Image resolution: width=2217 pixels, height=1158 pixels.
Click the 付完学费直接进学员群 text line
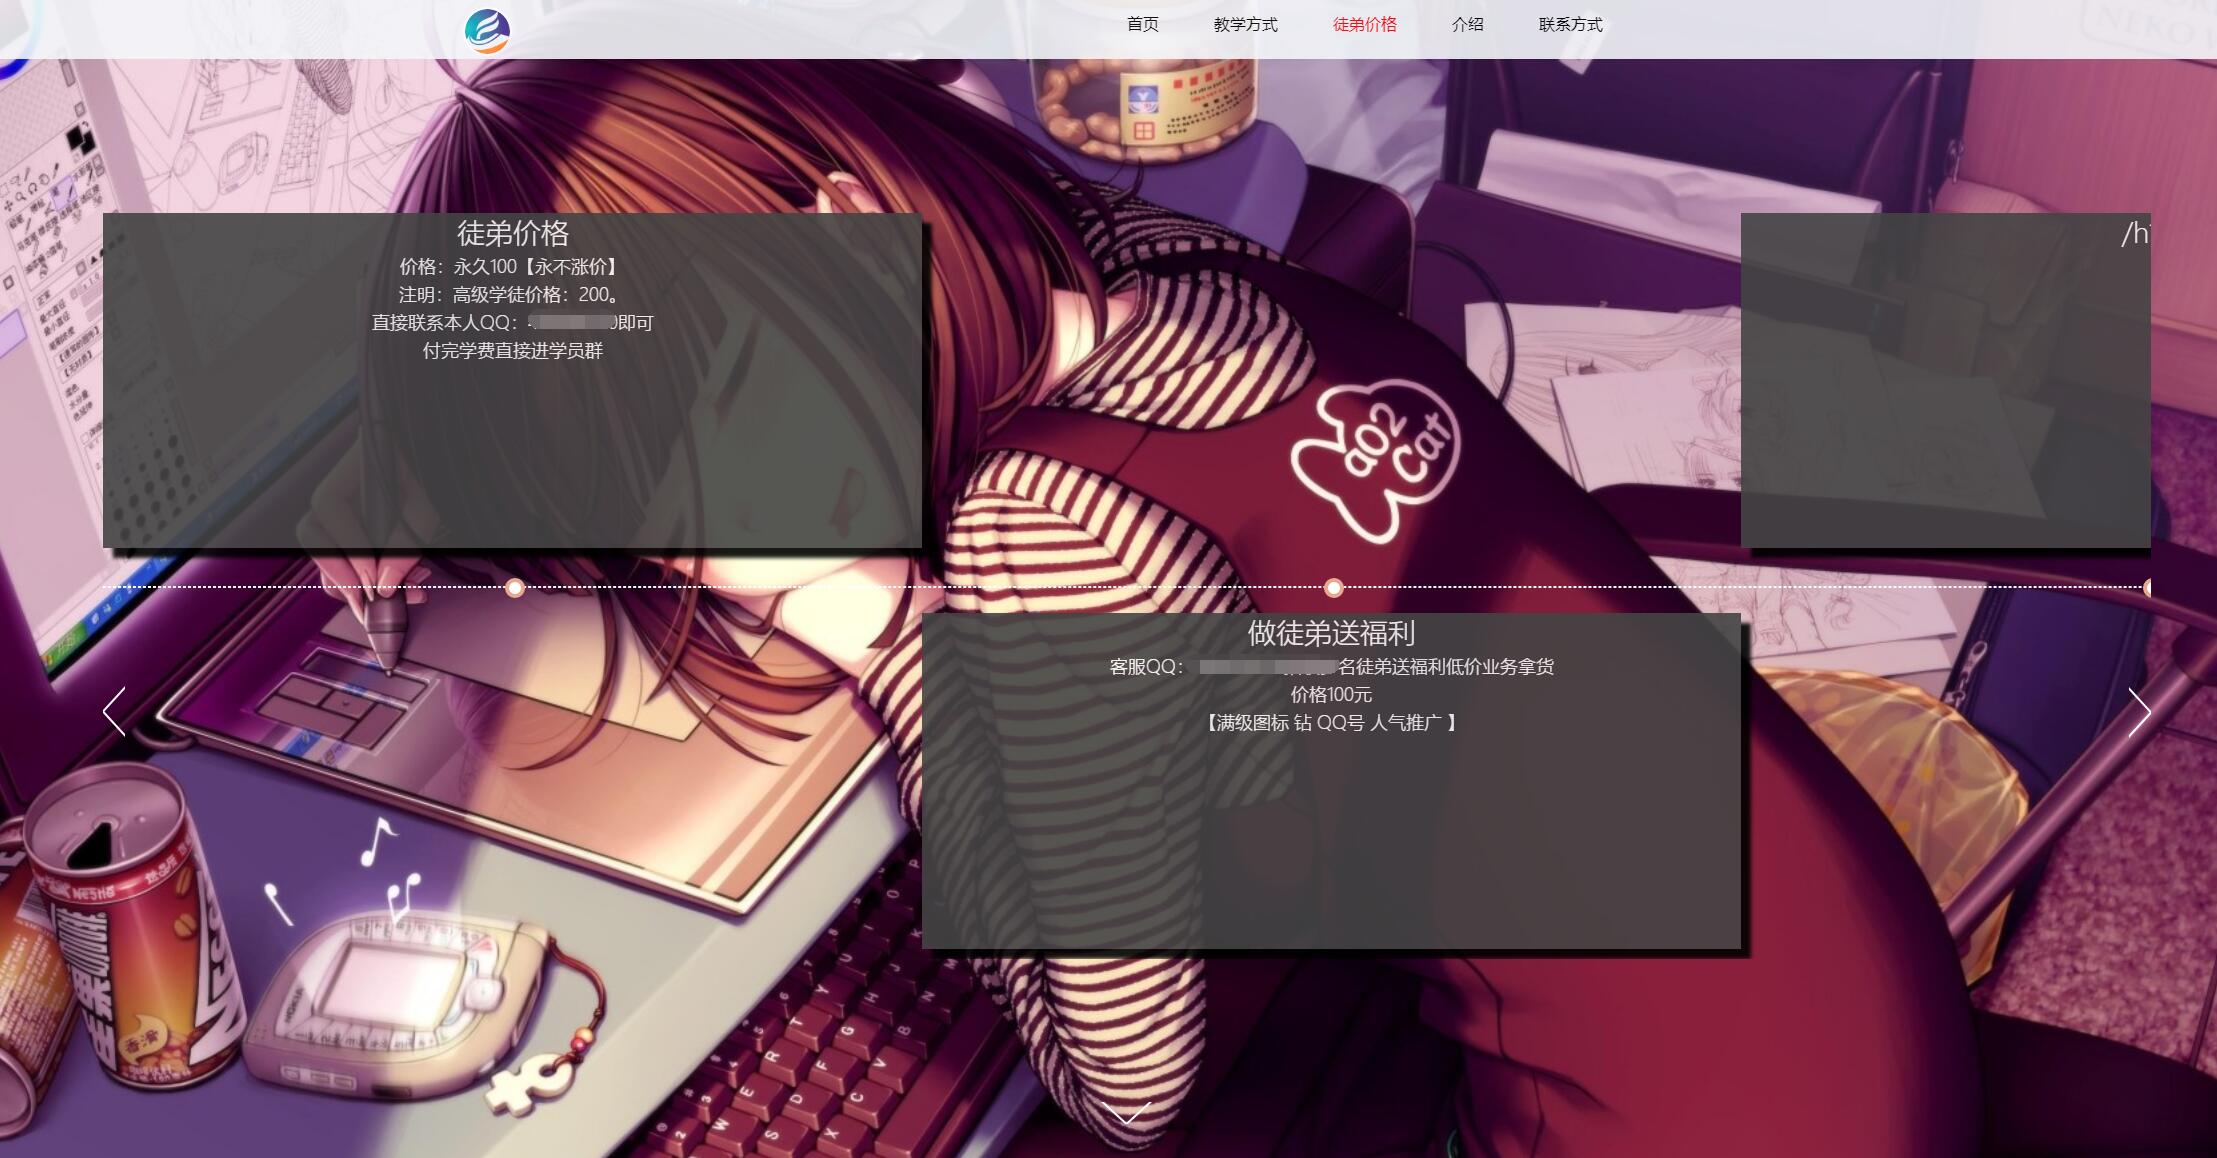click(x=512, y=350)
